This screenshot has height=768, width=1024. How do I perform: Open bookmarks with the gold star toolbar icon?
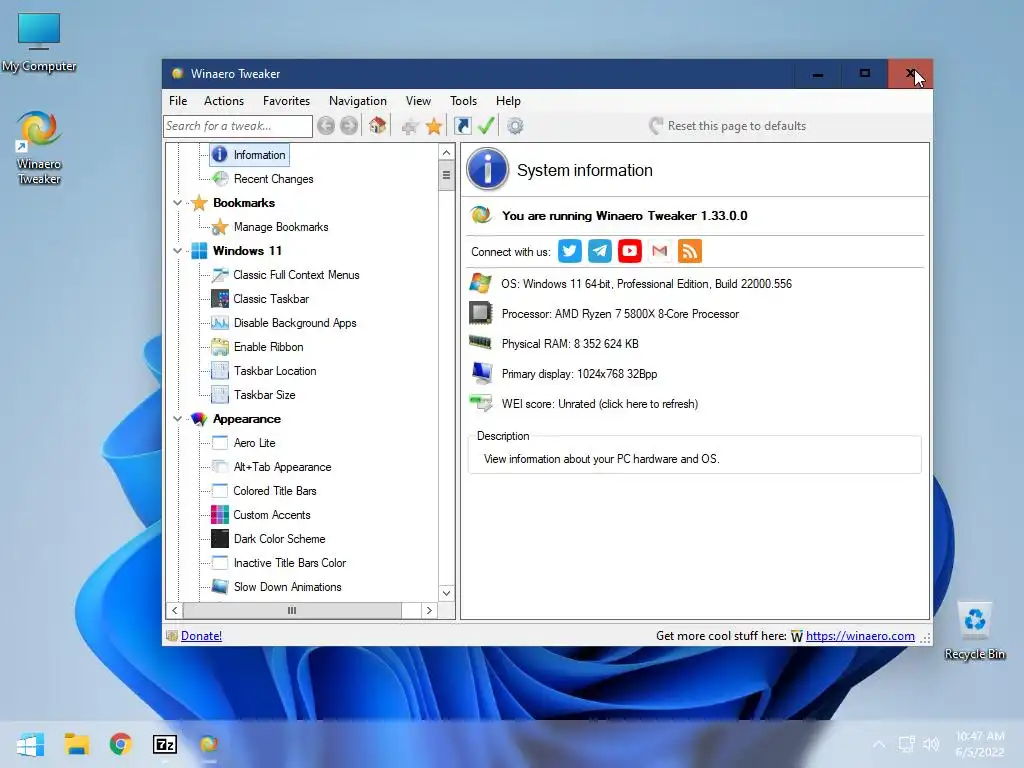point(434,126)
